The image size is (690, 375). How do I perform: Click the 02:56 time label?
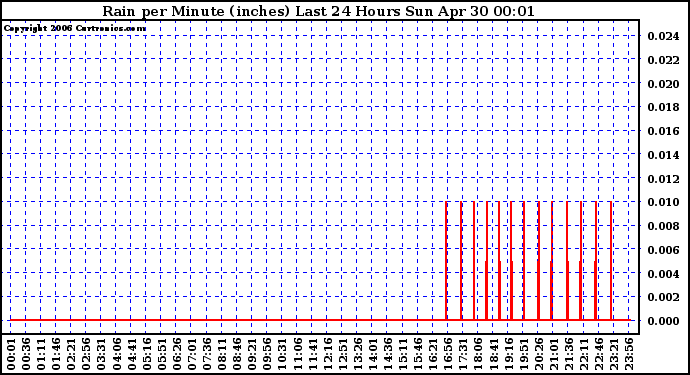point(86,354)
